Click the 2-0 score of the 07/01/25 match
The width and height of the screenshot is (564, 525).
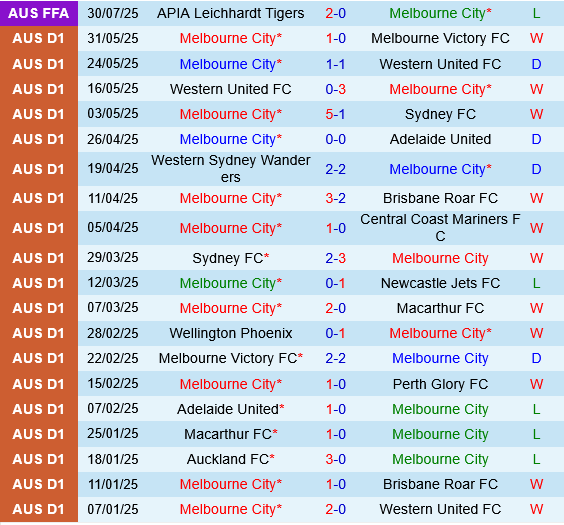[335, 509]
